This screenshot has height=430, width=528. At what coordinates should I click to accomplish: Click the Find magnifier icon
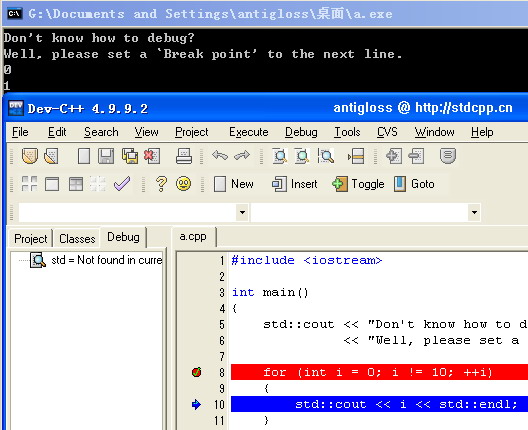point(280,156)
